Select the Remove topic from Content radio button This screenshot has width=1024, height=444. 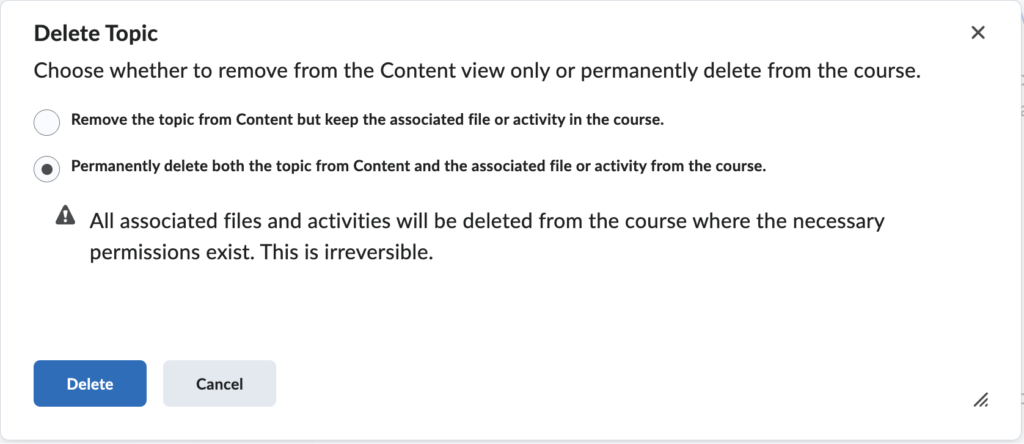point(47,122)
